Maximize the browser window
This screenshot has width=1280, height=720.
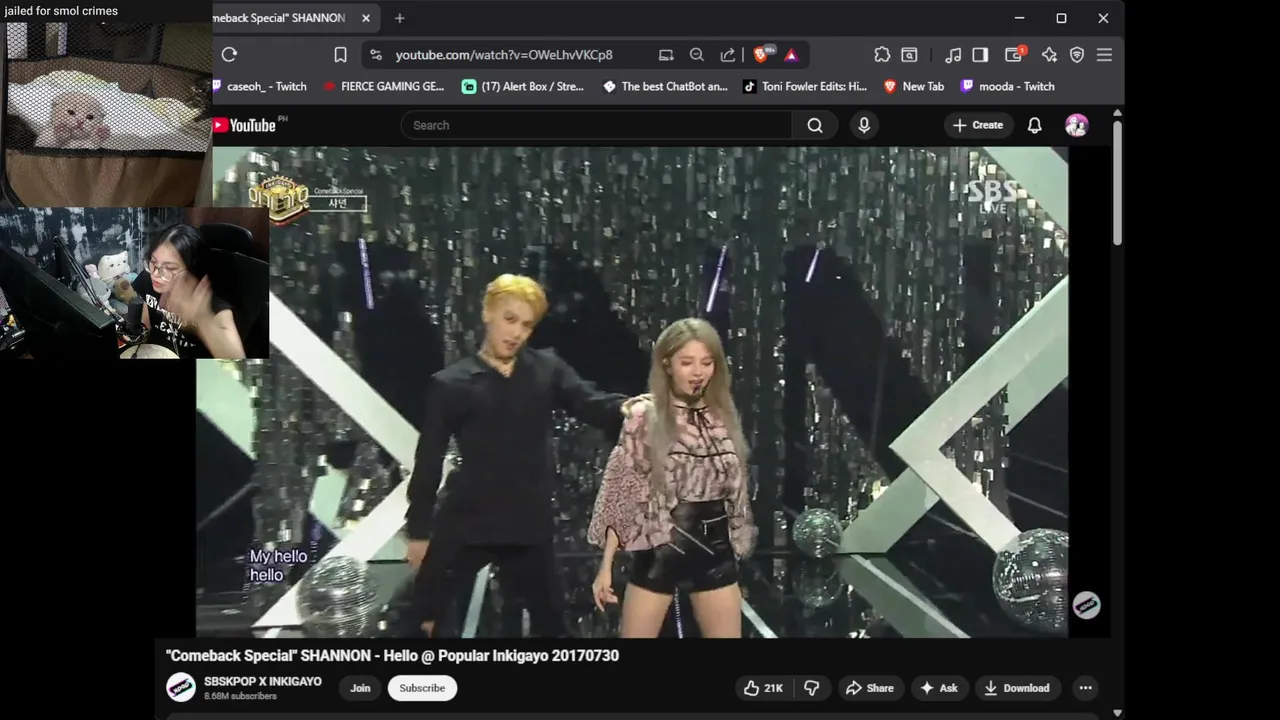tap(1061, 18)
